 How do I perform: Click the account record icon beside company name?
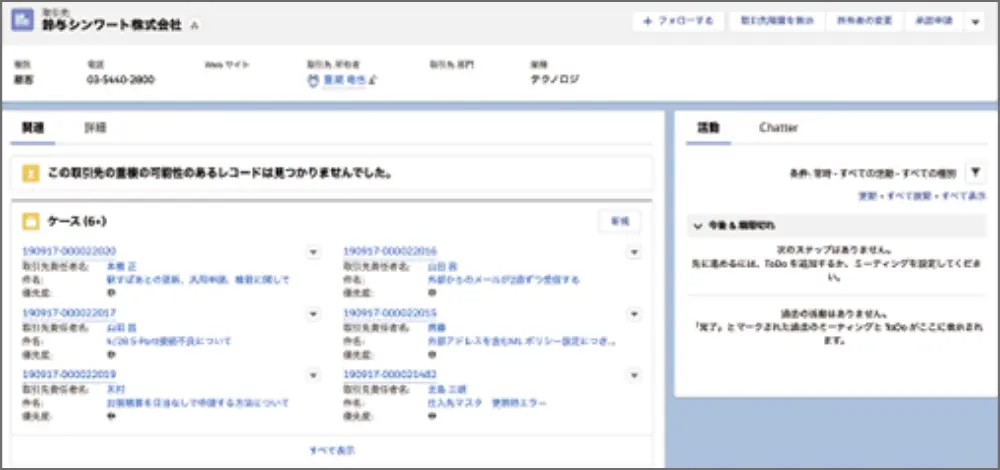[24, 22]
